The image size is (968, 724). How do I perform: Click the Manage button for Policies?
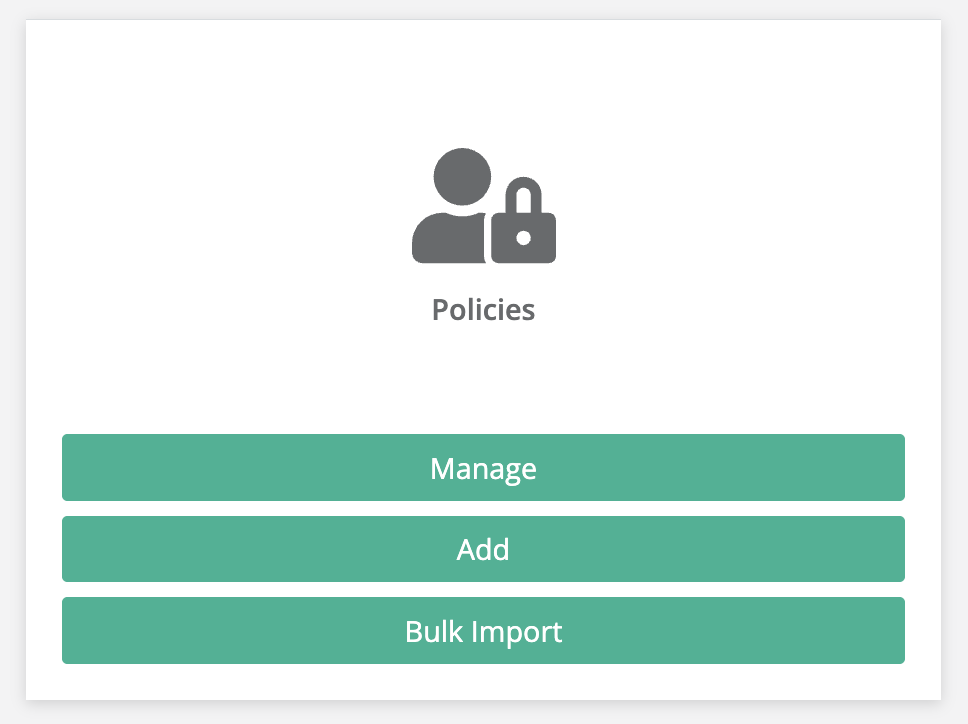(483, 467)
